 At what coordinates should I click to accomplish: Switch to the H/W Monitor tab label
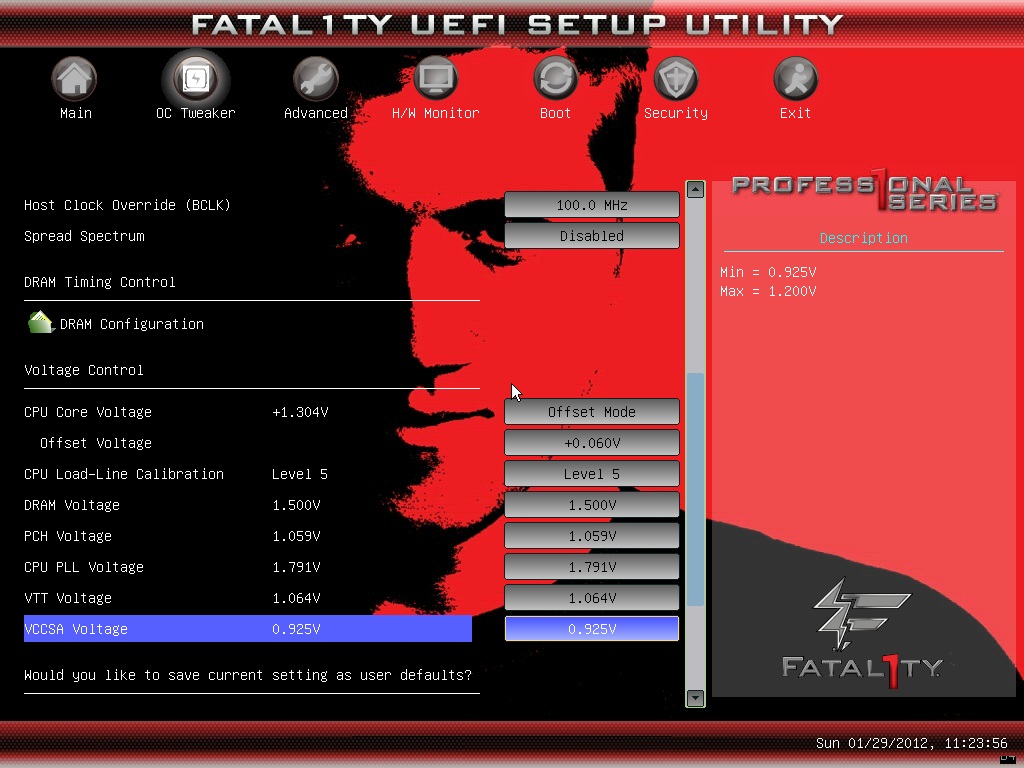[x=436, y=113]
